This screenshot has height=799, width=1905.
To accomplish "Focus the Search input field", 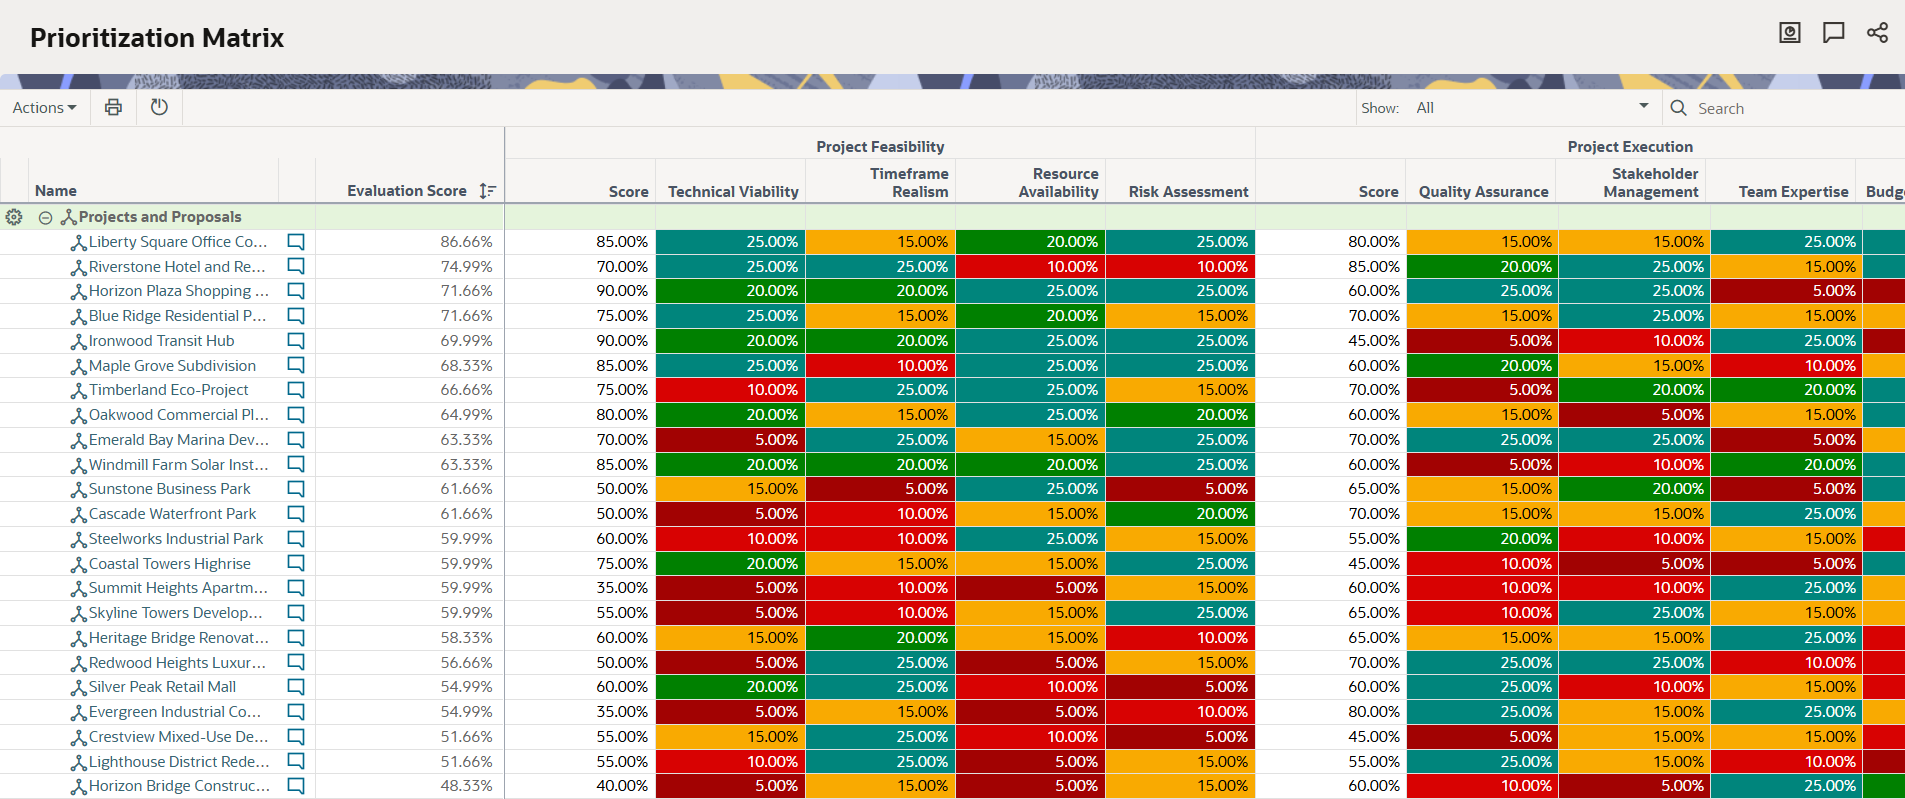I will pos(1795,108).
